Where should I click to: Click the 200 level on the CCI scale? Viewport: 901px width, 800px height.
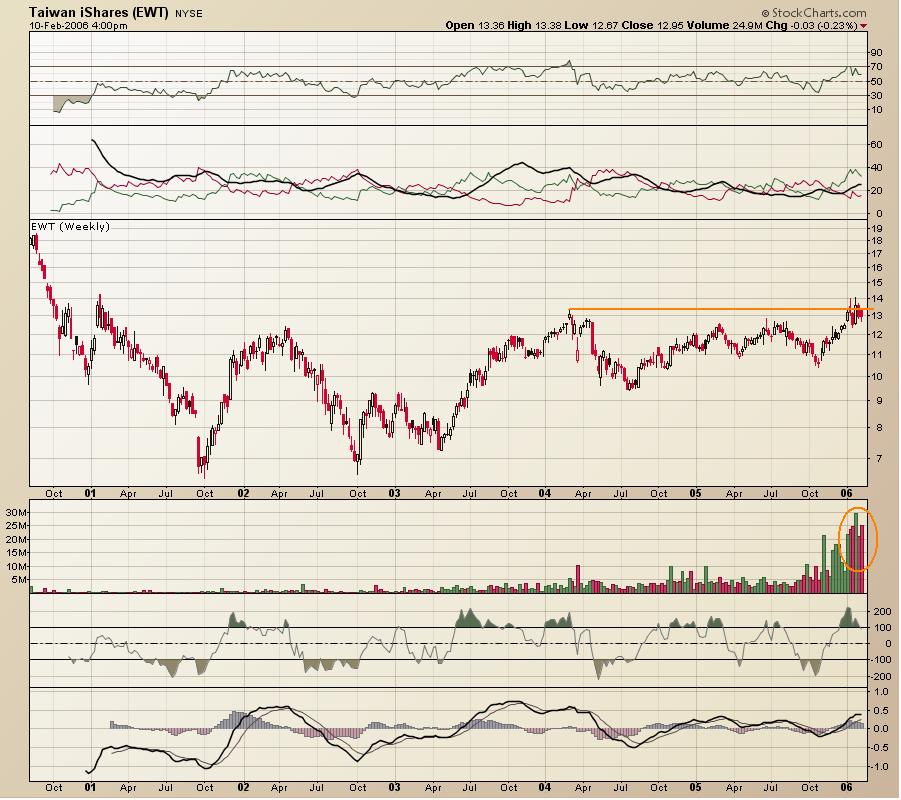(883, 612)
